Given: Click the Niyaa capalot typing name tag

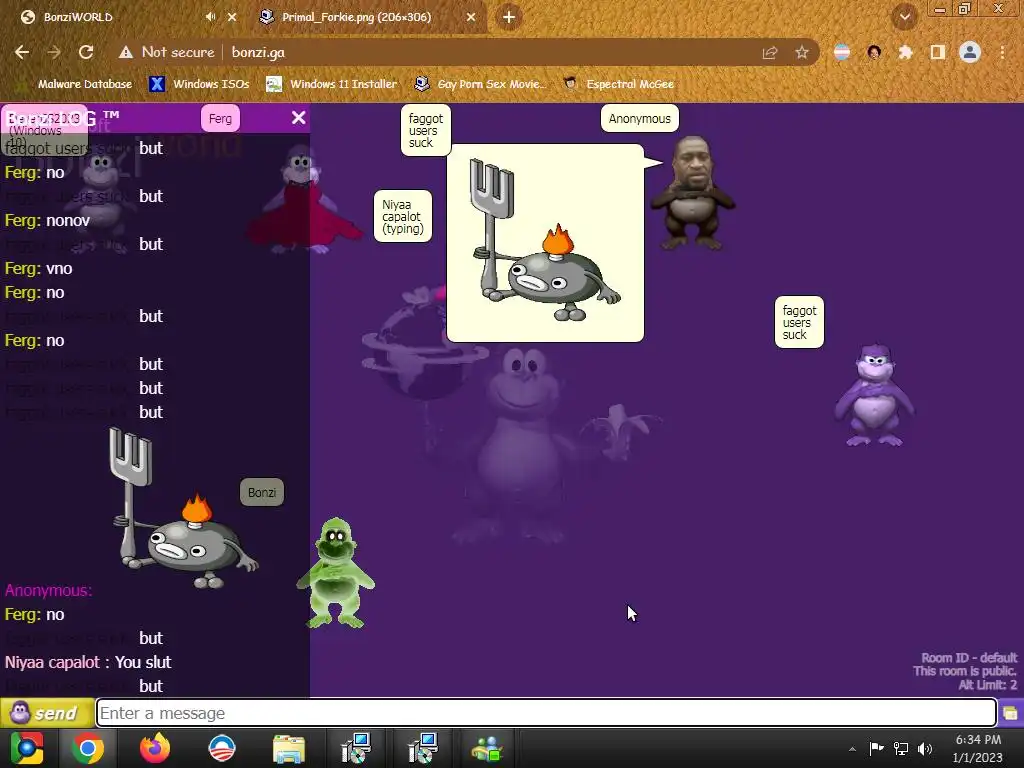Looking at the screenshot, I should [x=403, y=216].
